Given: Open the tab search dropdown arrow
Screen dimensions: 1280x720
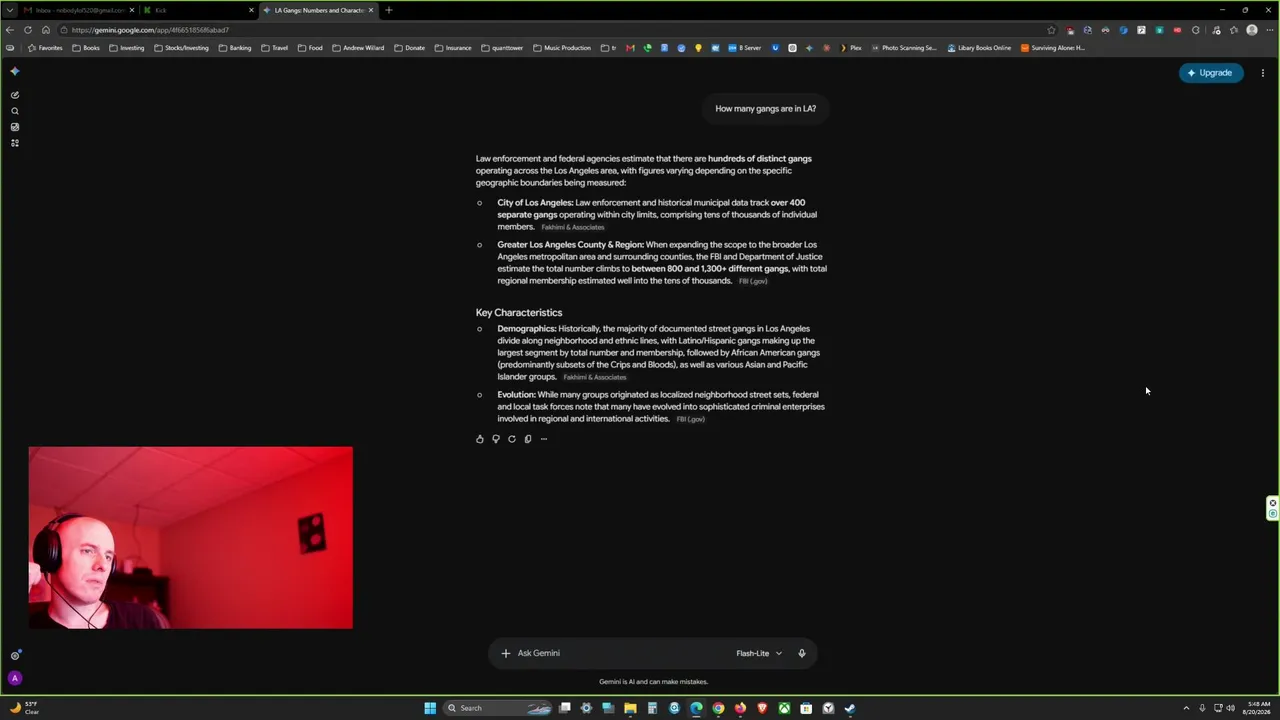Looking at the screenshot, I should pos(9,10).
